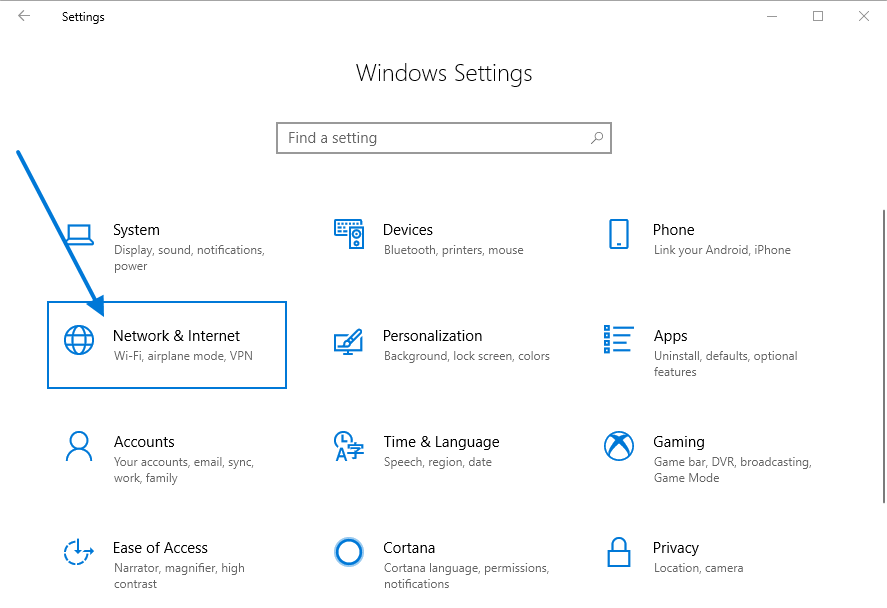
Task: Click 'Narrator, magnifier, high contrast' description
Action: coord(179,576)
